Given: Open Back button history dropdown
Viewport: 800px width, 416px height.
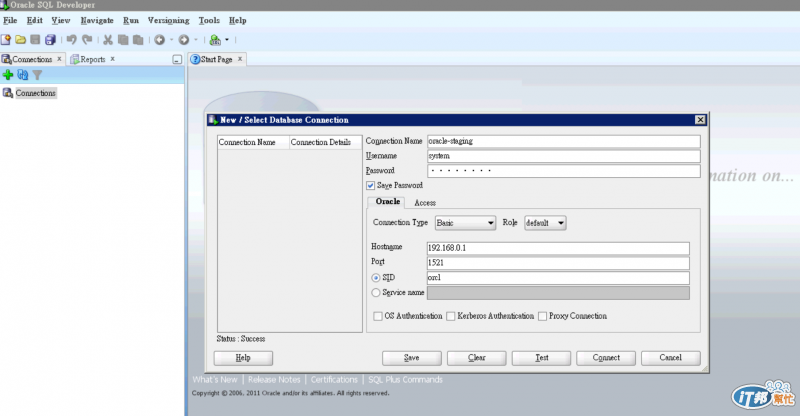Looking at the screenshot, I should (x=171, y=40).
